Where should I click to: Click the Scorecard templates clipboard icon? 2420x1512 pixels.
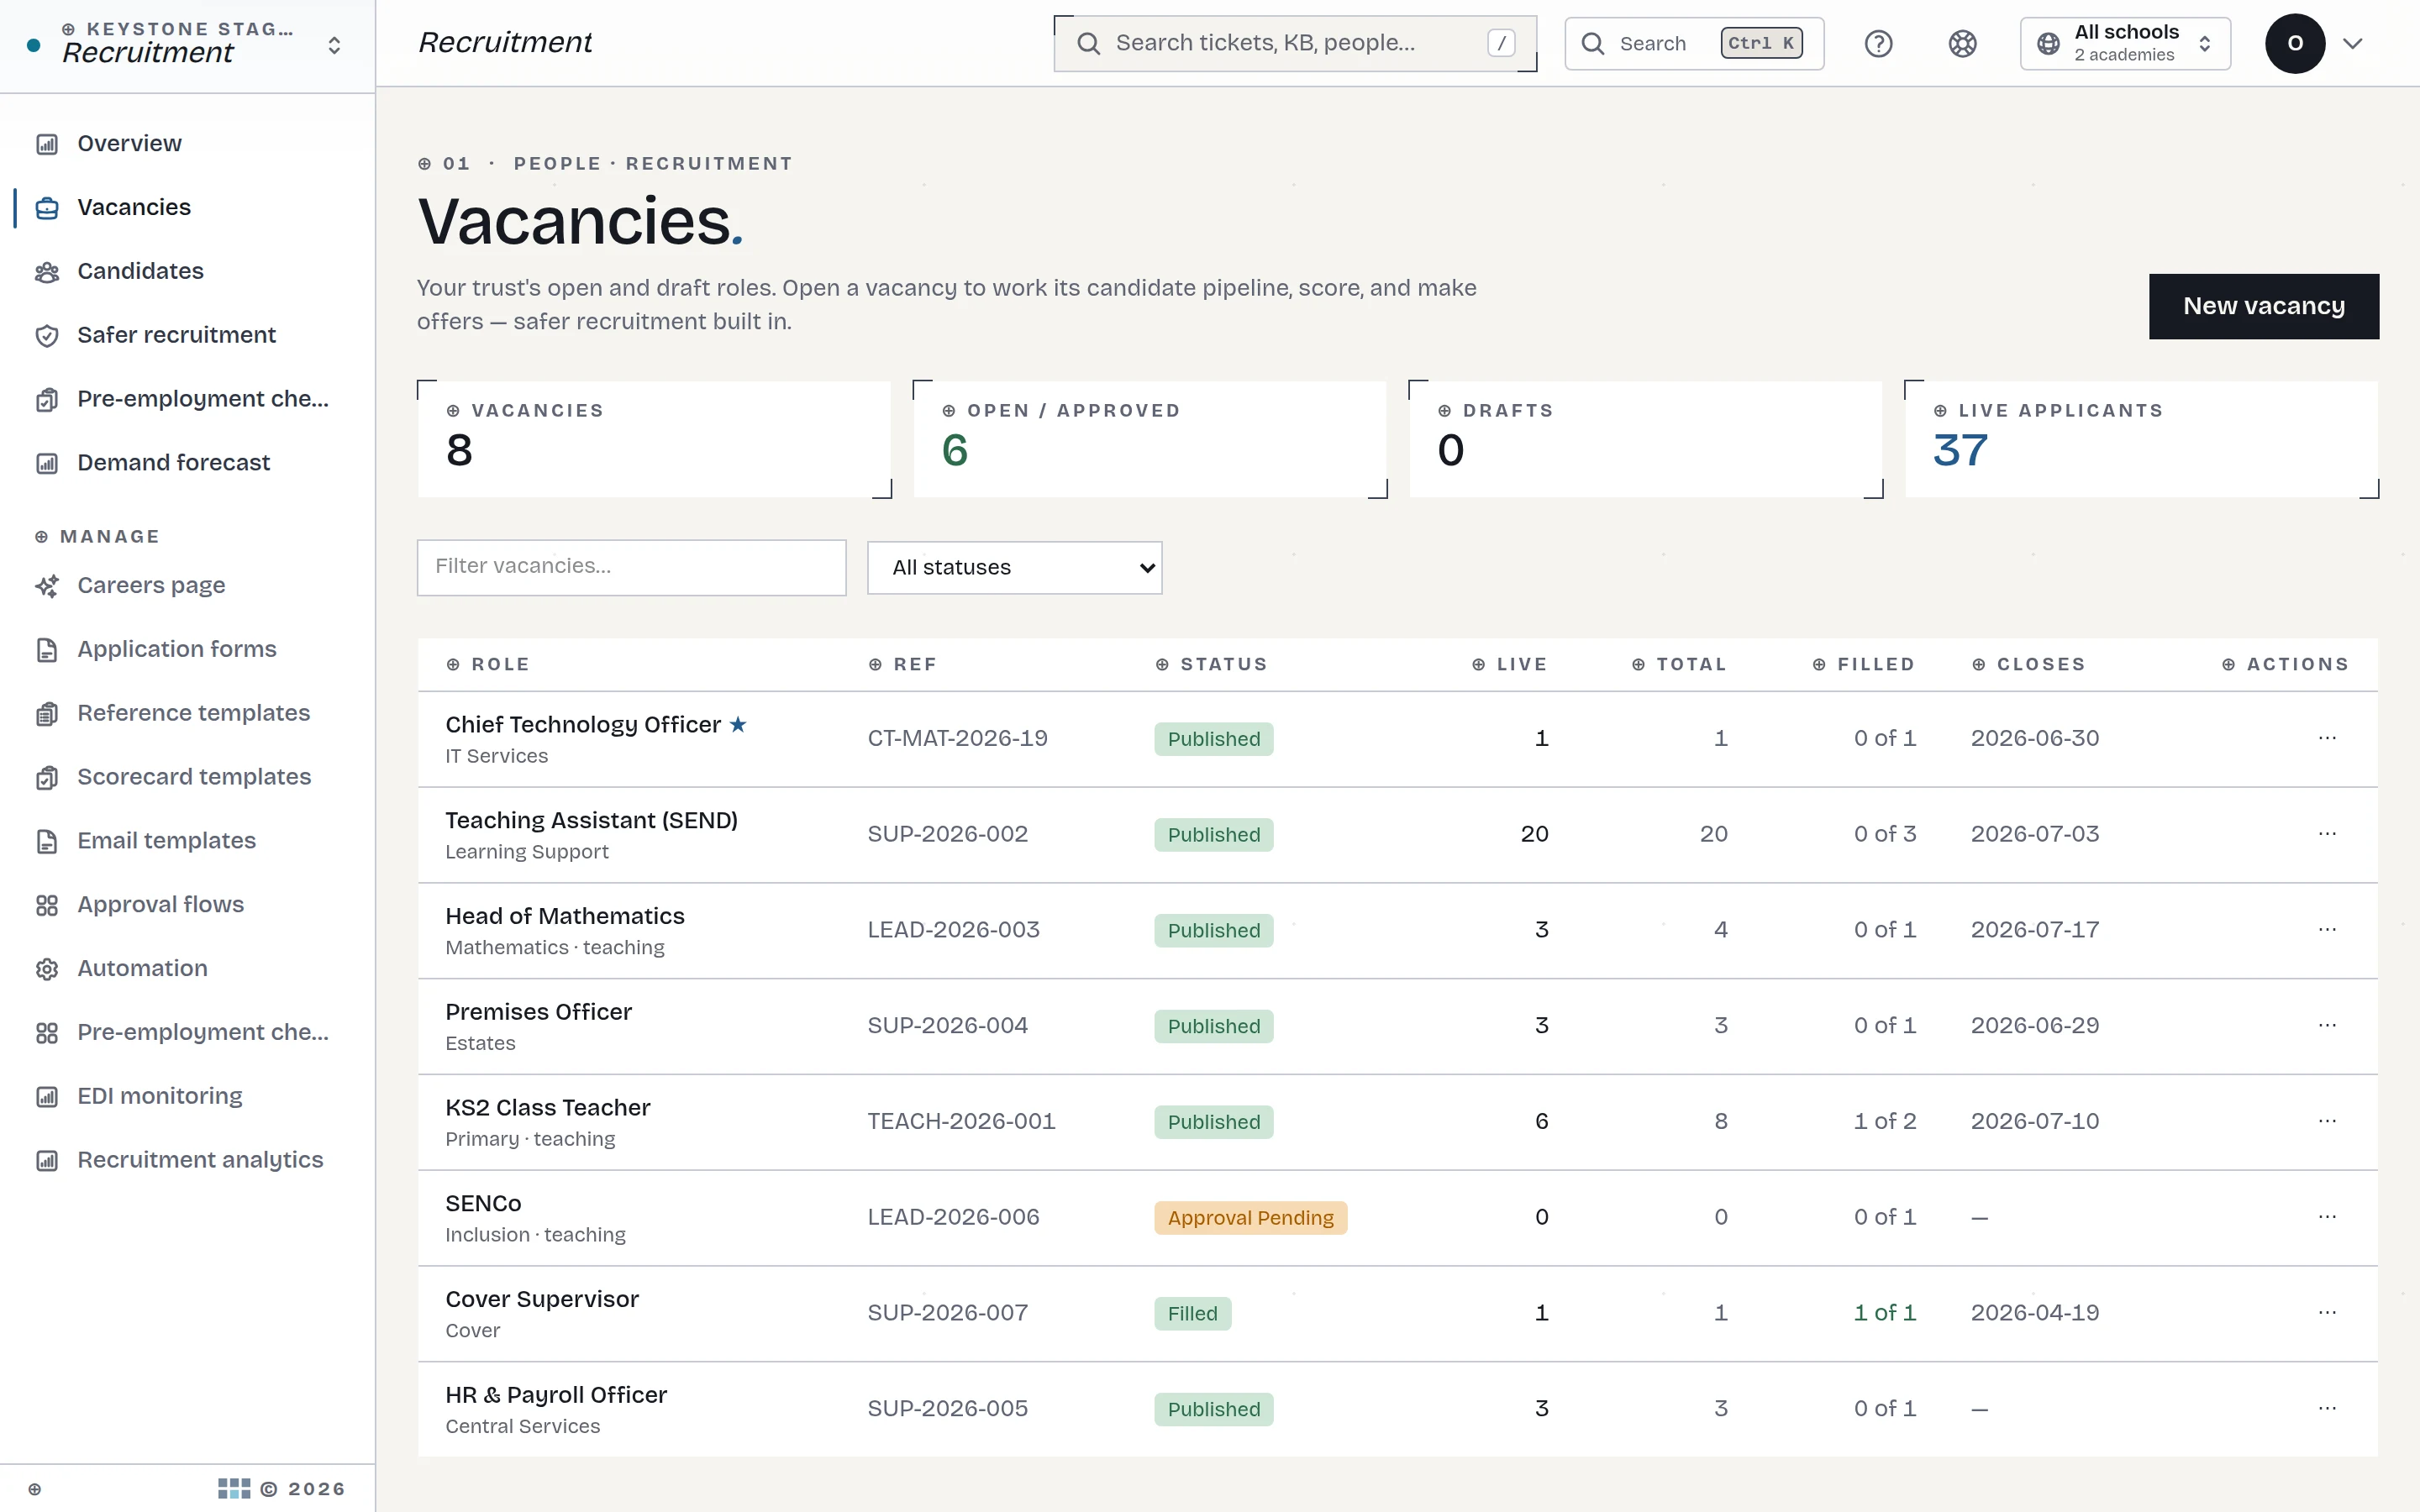click(47, 779)
